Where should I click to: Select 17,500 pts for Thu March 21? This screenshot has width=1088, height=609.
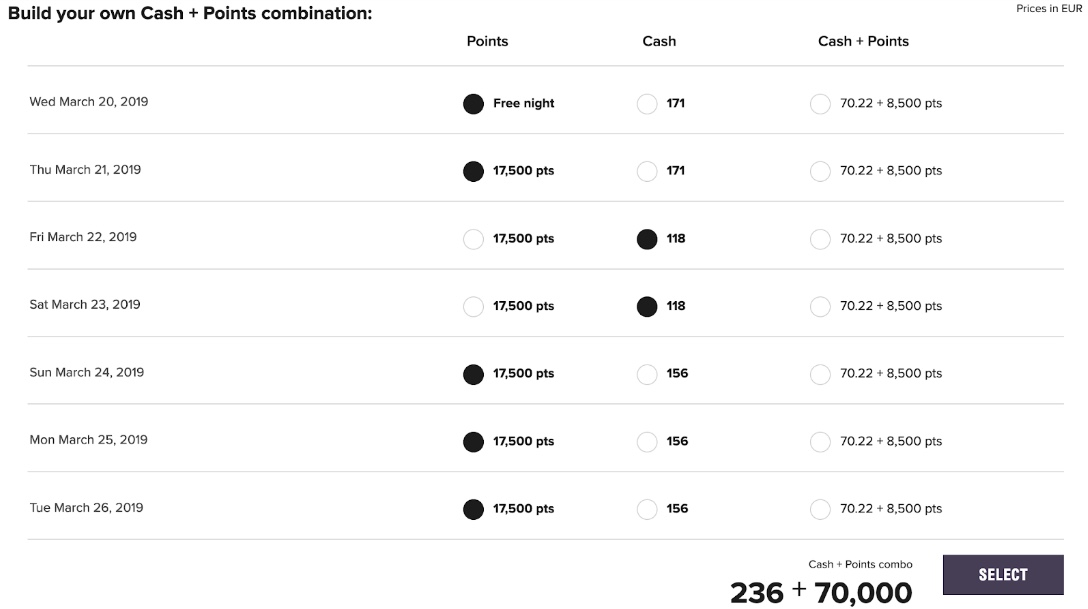[x=473, y=171]
